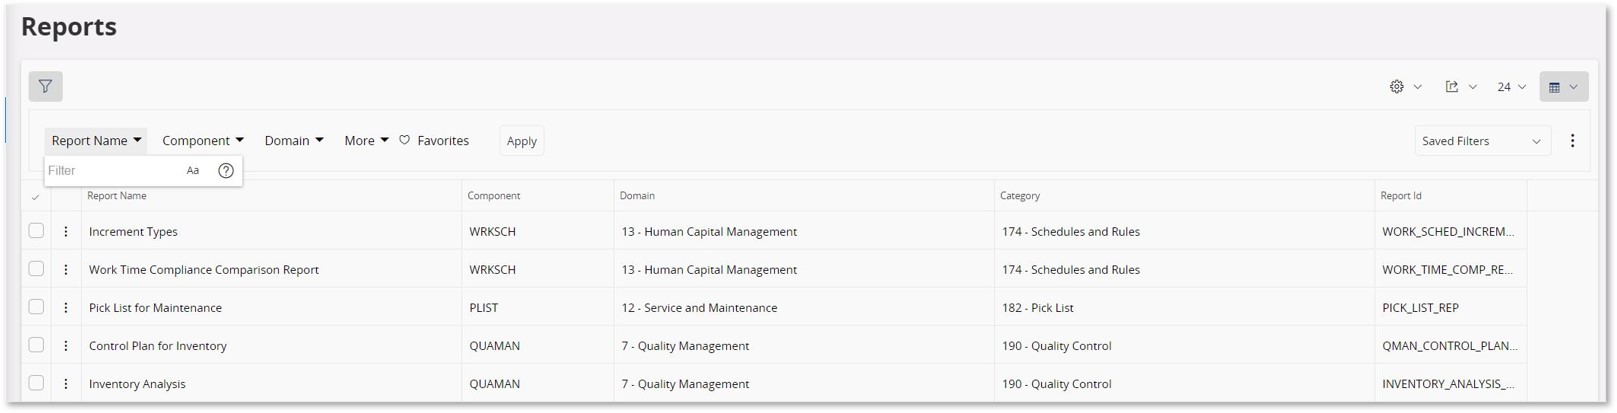Check the Control Plan for Inventory row
Viewport: 1617px width, 413px height.
pyautogui.click(x=37, y=345)
